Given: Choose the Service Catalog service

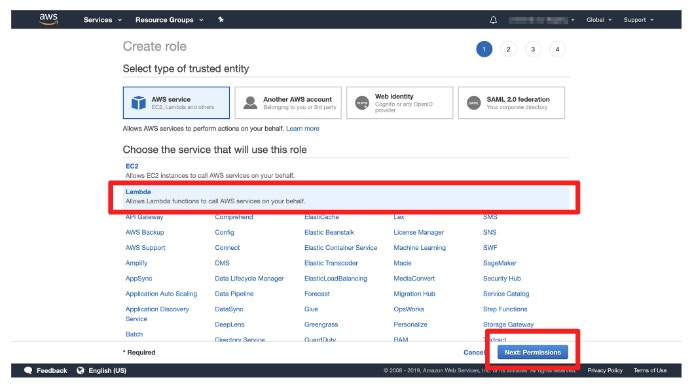Looking at the screenshot, I should 506,294.
